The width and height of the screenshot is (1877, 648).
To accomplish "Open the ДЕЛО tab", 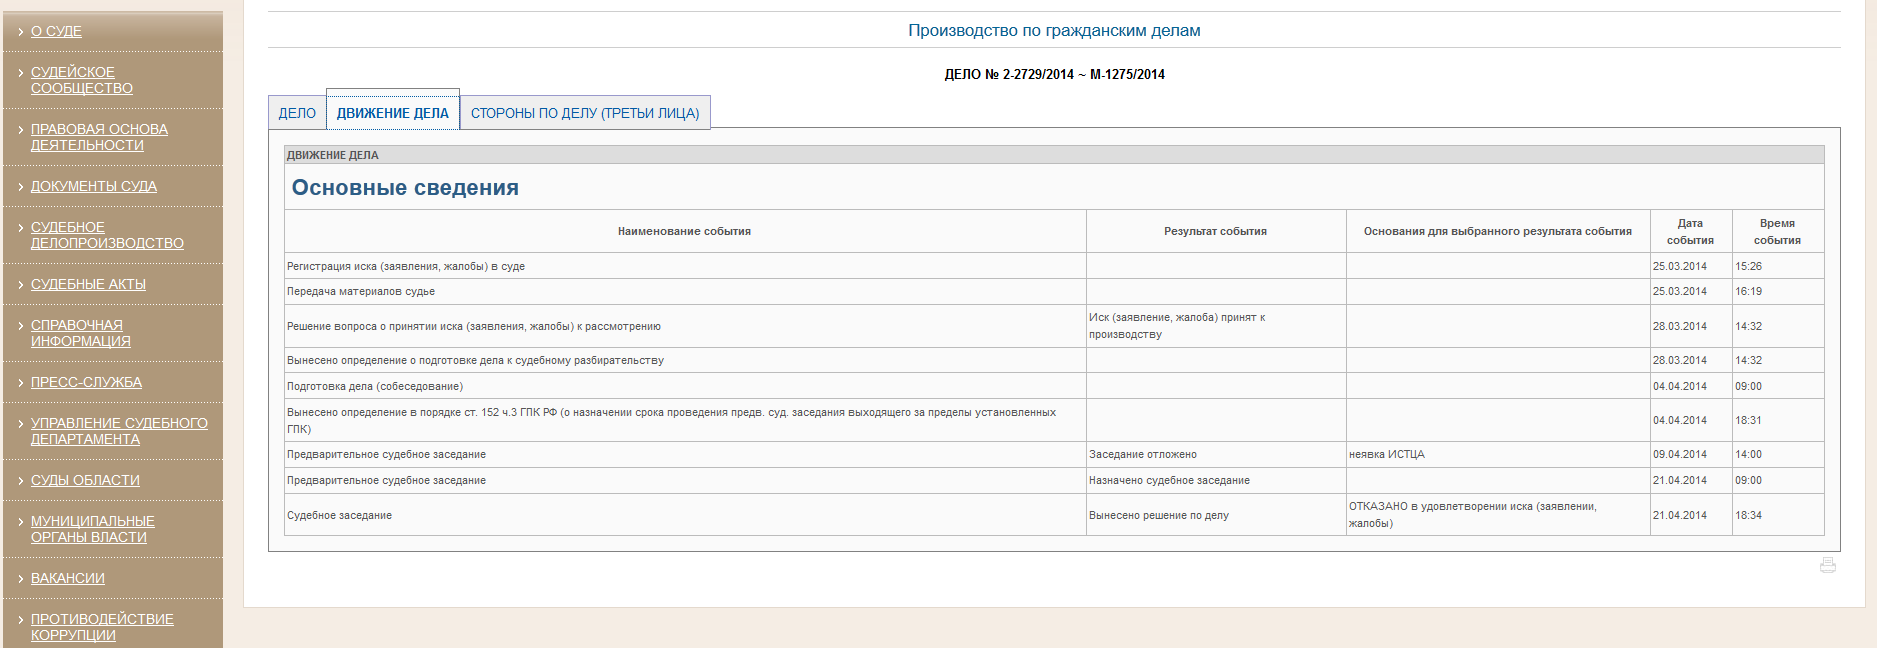I will [x=297, y=113].
